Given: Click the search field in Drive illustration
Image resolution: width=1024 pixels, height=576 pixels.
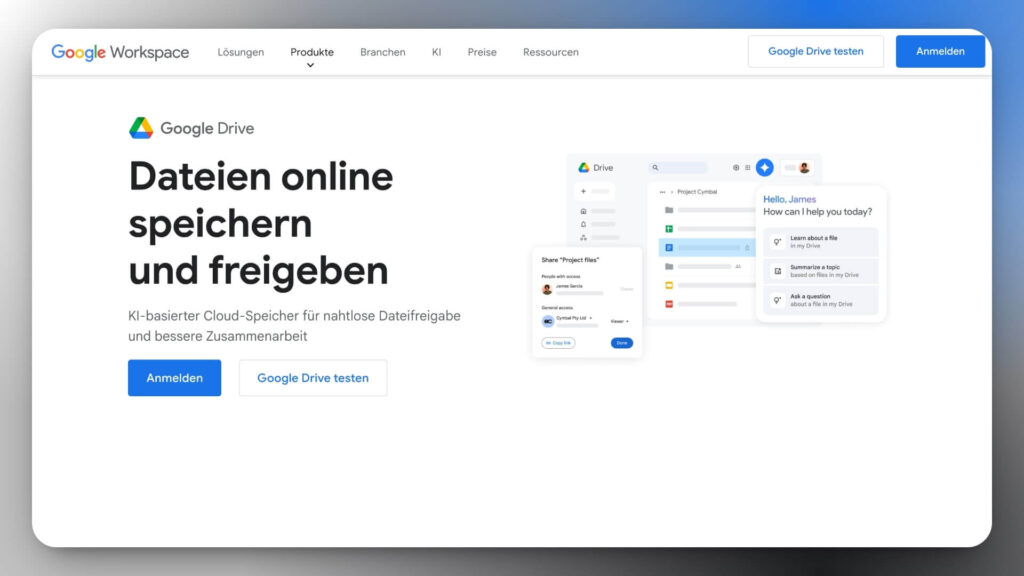Looking at the screenshot, I should [678, 168].
